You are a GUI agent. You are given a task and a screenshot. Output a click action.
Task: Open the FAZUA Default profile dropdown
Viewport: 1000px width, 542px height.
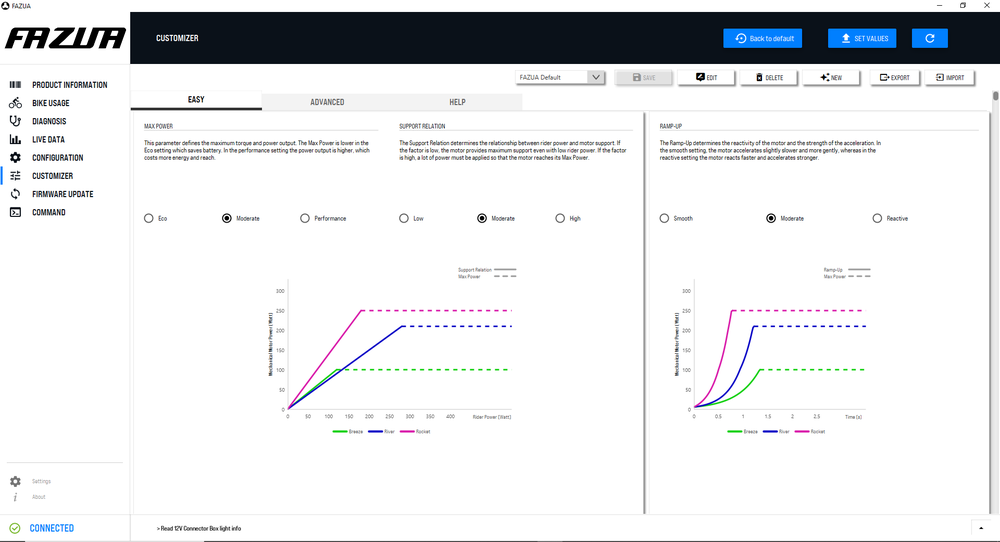pos(560,77)
